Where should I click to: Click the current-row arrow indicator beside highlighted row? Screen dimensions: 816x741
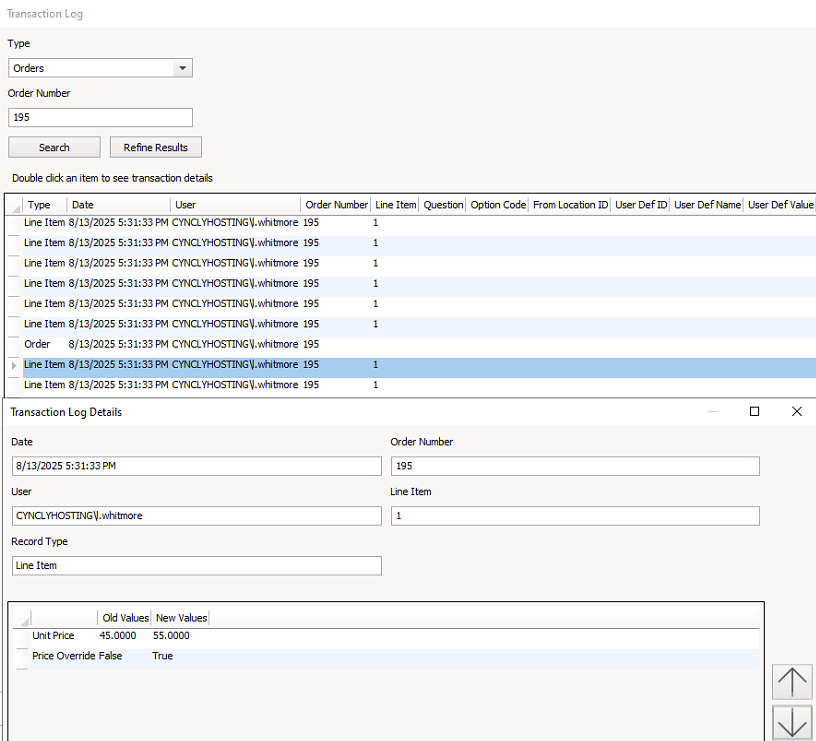coord(13,366)
